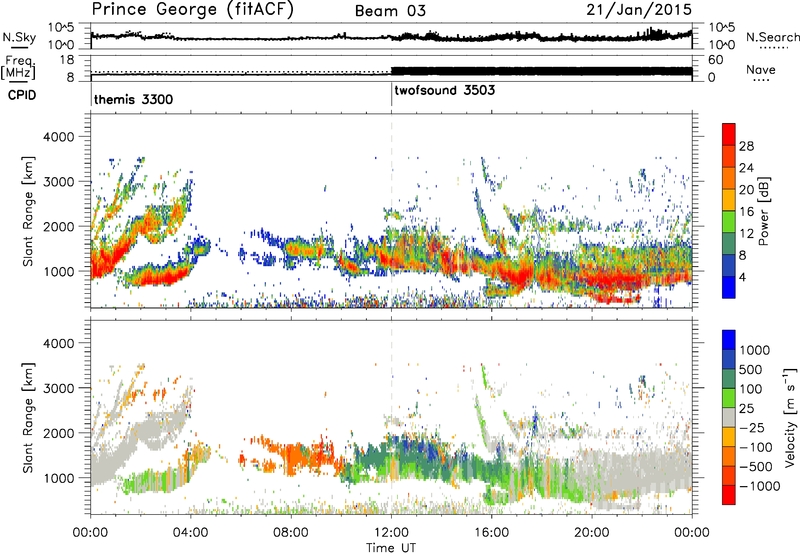This screenshot has height=554, width=800.
Task: Pick the top blue segment of Velocity color bar
Action: (x=729, y=340)
